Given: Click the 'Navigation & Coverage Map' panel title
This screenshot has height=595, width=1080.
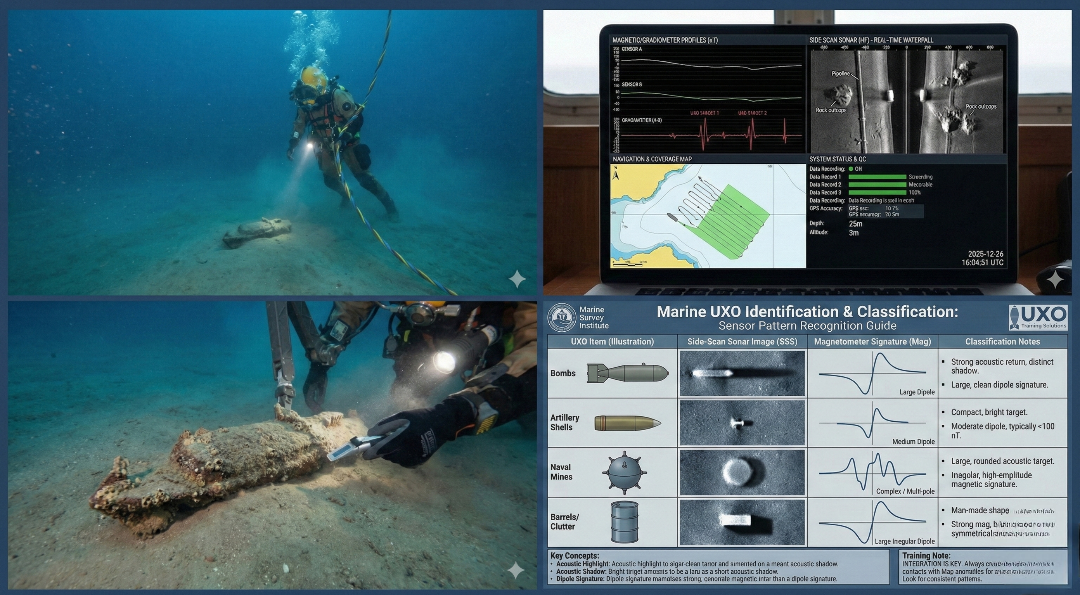Looking at the screenshot, I should click(652, 159).
